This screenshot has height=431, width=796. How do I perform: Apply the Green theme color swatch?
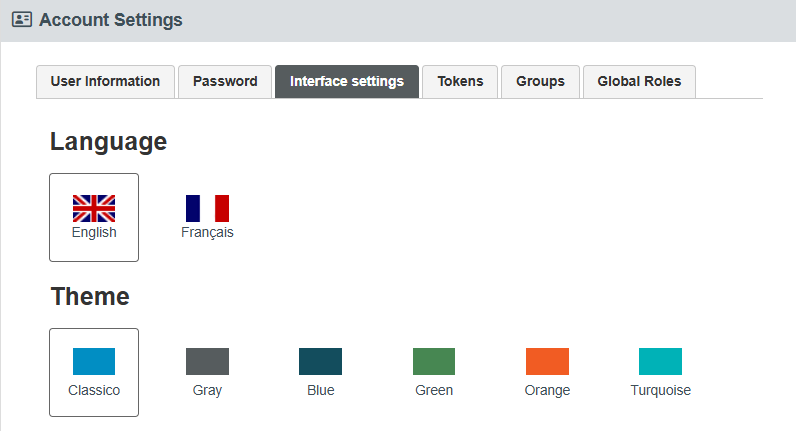pyautogui.click(x=434, y=361)
